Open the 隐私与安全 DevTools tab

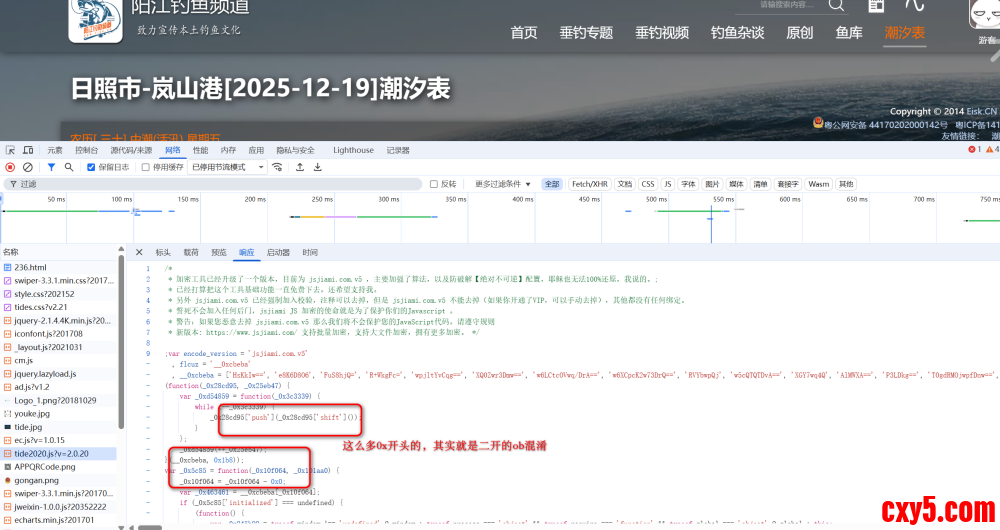click(295, 151)
